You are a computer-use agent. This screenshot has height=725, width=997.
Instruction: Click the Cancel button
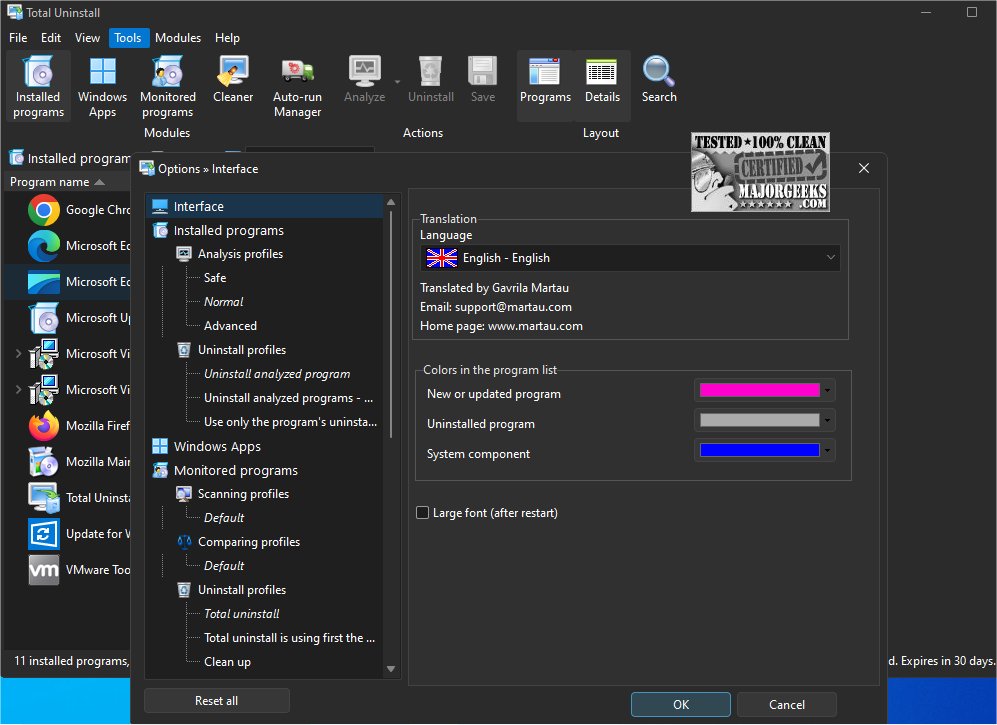(787, 704)
